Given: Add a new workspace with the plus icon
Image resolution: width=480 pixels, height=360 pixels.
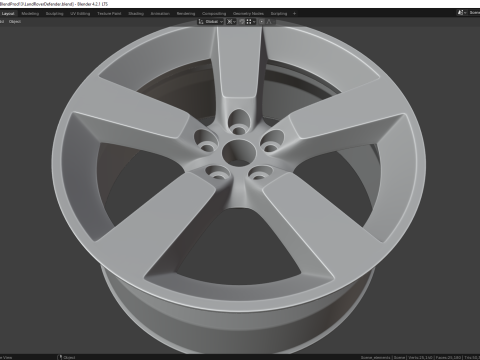Looking at the screenshot, I should pyautogui.click(x=294, y=14).
